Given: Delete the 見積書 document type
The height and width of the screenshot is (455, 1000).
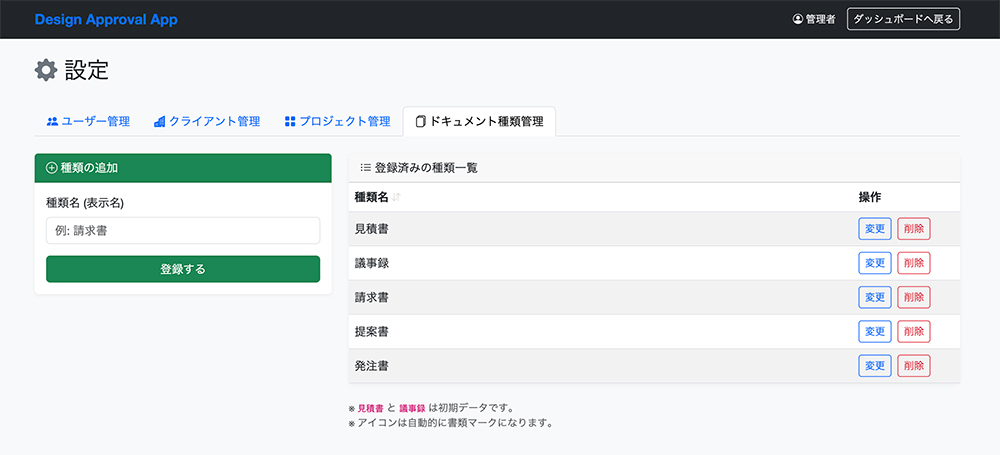Looking at the screenshot, I should [913, 229].
